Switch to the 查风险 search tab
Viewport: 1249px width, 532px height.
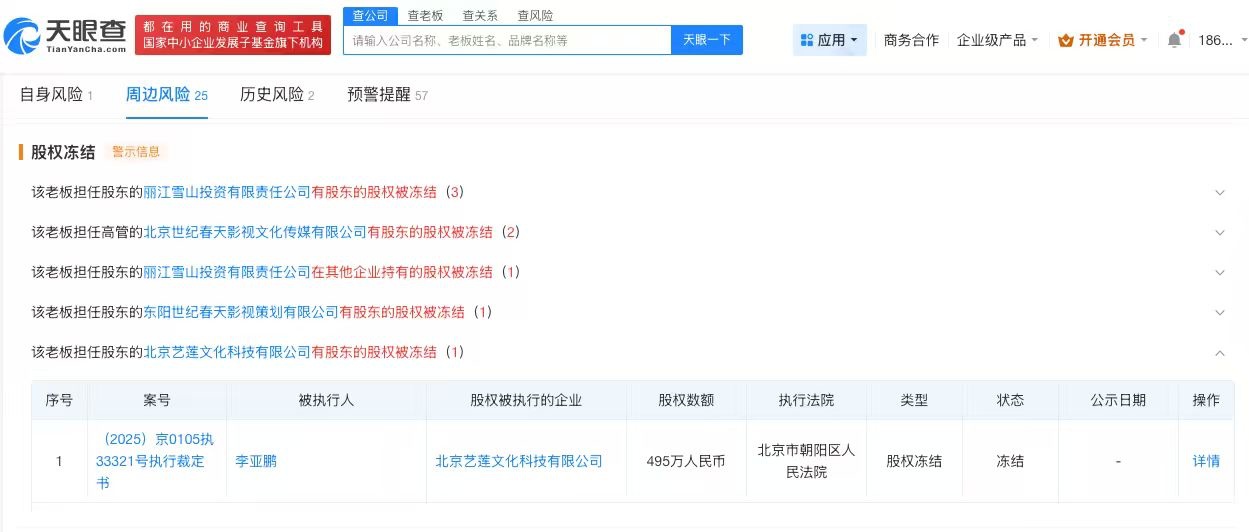tap(535, 16)
